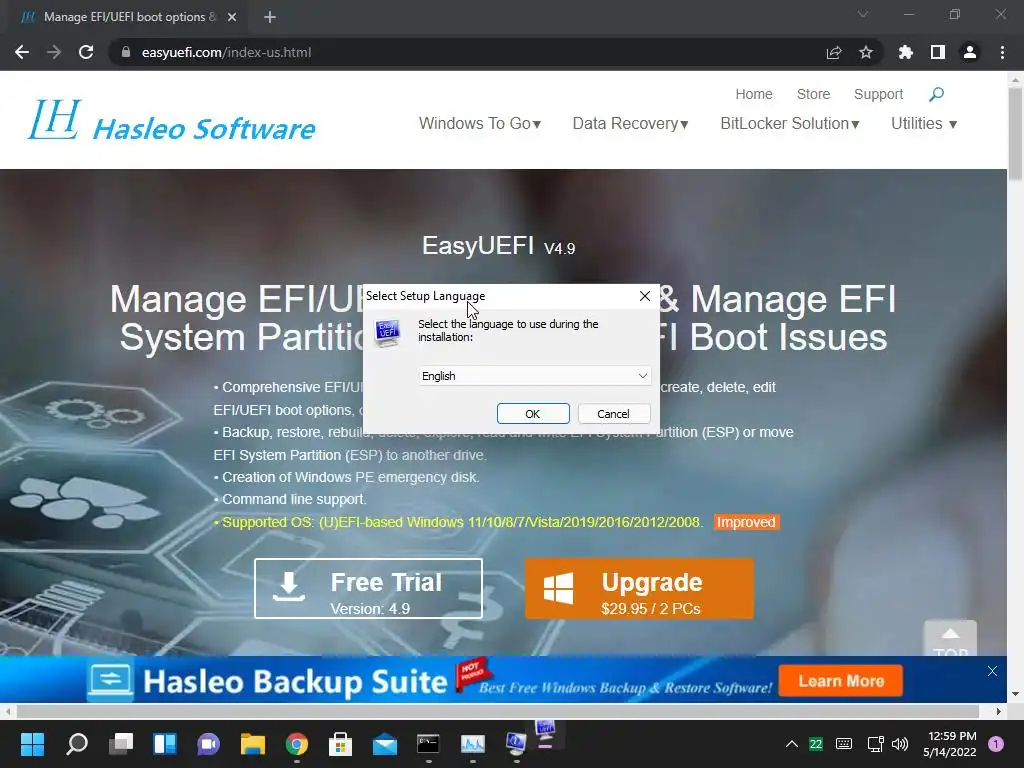Close the Manage EFI/UEFI boot options tab
1024x768 pixels.
(232, 17)
